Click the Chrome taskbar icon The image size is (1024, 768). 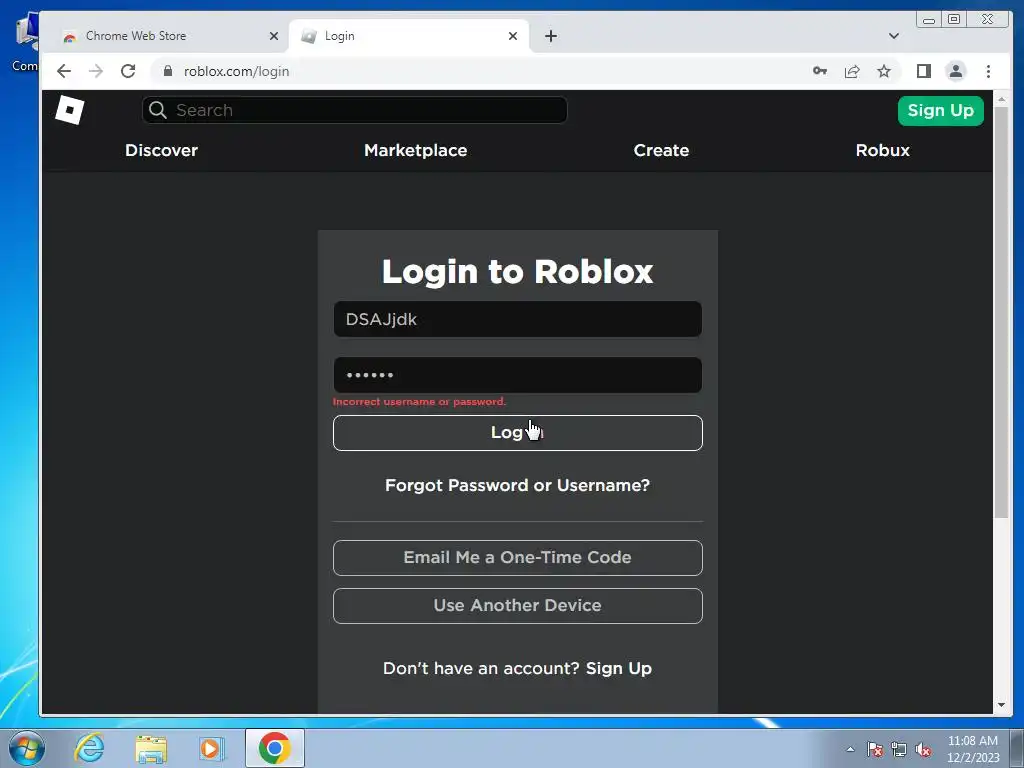(274, 748)
